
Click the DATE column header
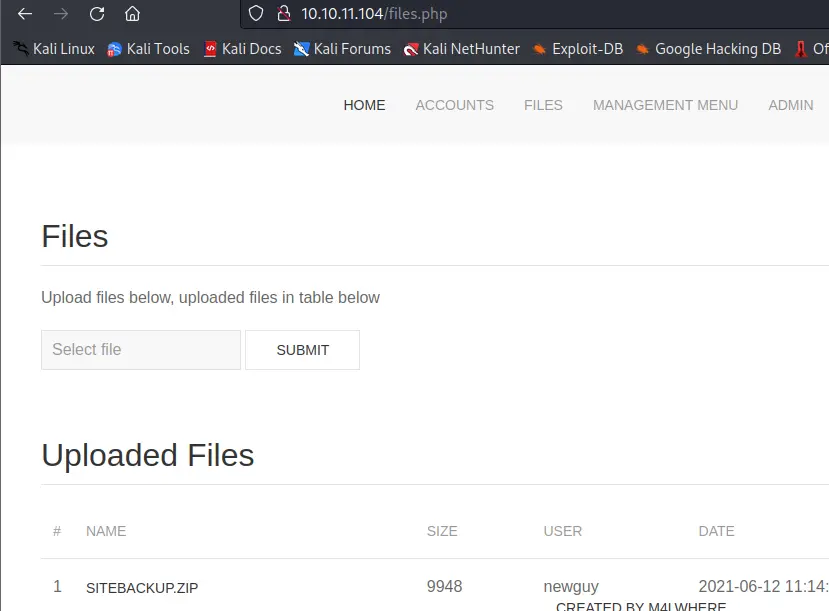coord(716,531)
